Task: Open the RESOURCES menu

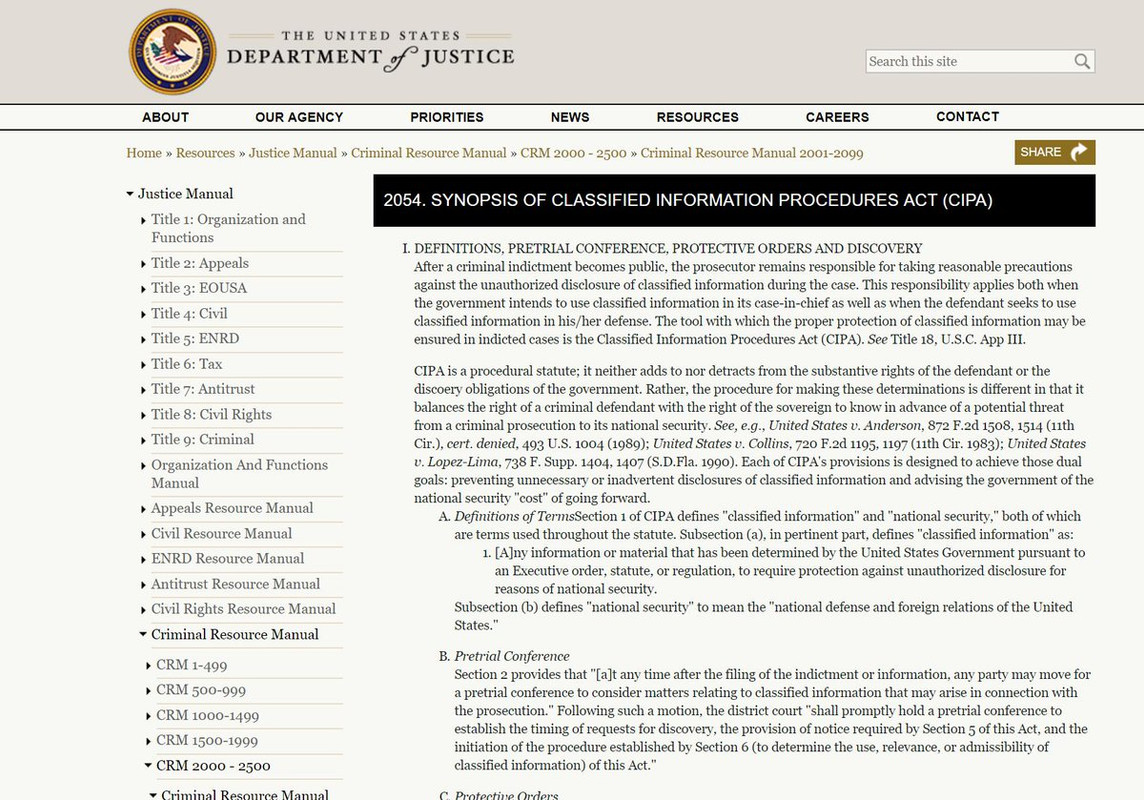Action: [697, 117]
